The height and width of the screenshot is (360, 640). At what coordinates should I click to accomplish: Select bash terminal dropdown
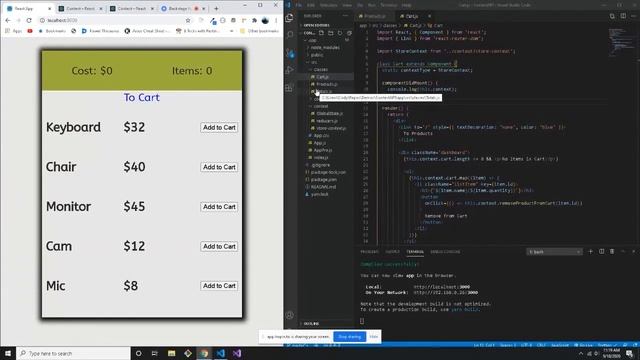tap(554, 252)
